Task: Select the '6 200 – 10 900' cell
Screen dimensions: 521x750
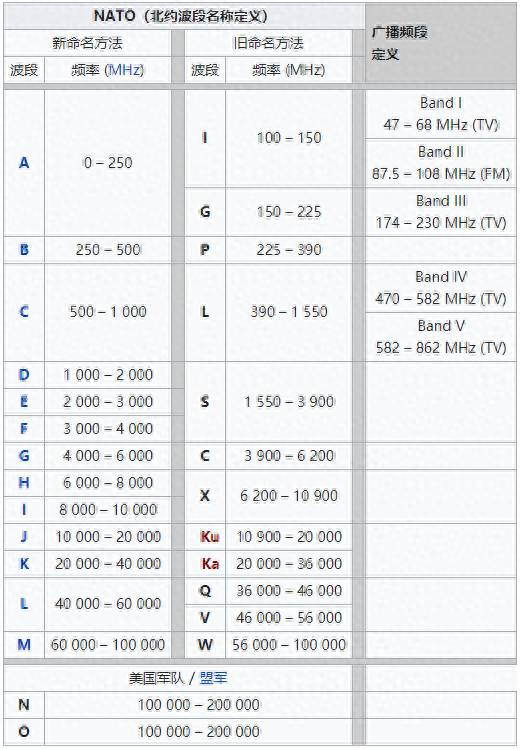Action: point(289,496)
